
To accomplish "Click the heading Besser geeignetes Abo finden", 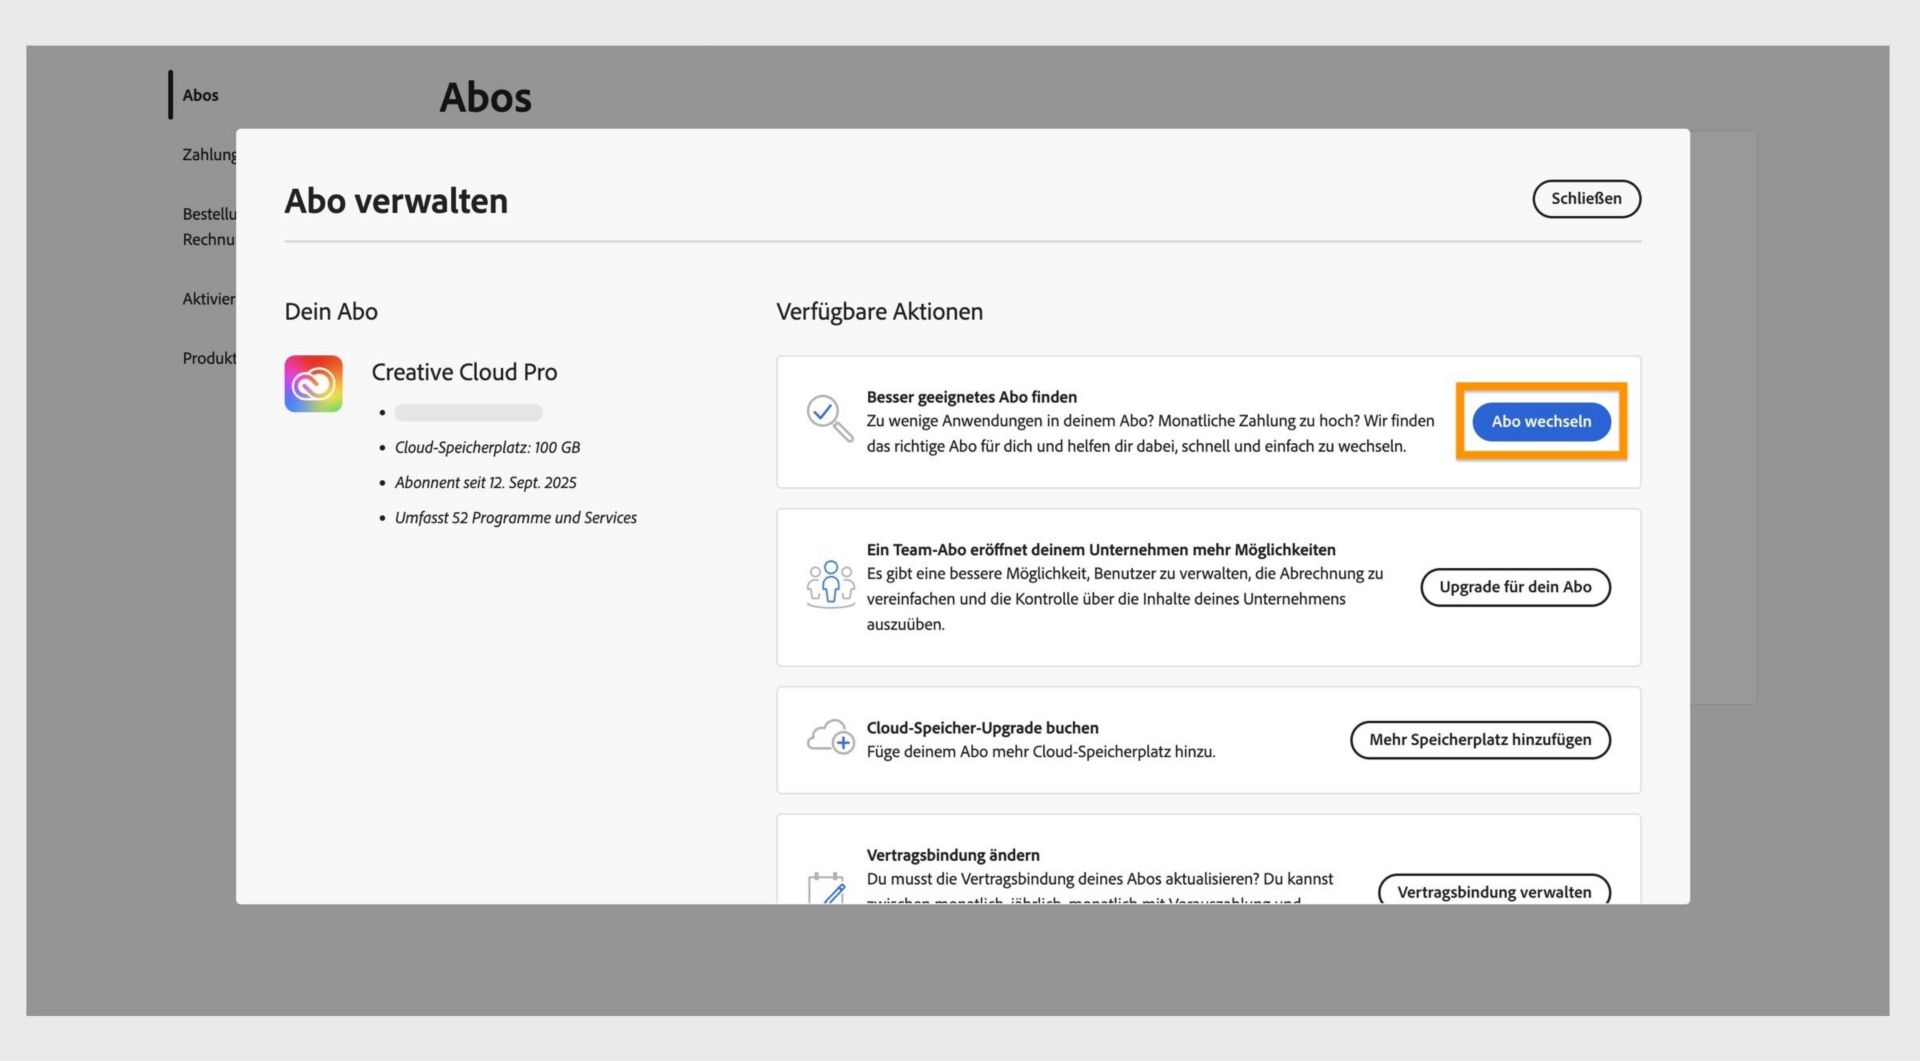I will (x=971, y=397).
